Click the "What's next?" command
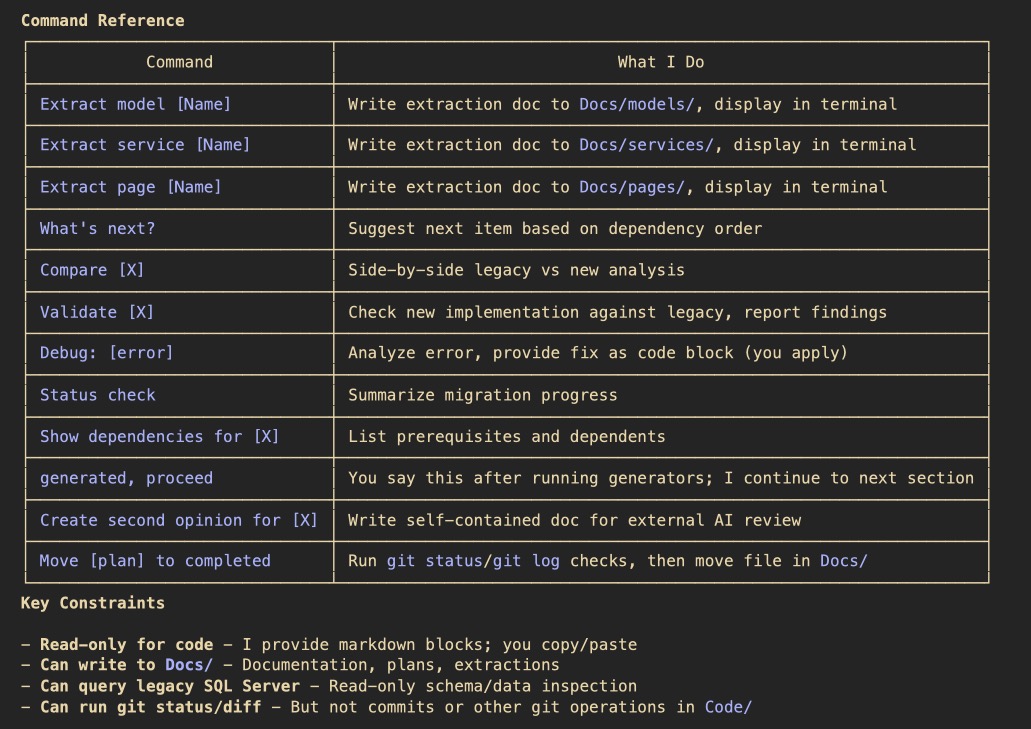Image resolution: width=1031 pixels, height=729 pixels. 97,228
